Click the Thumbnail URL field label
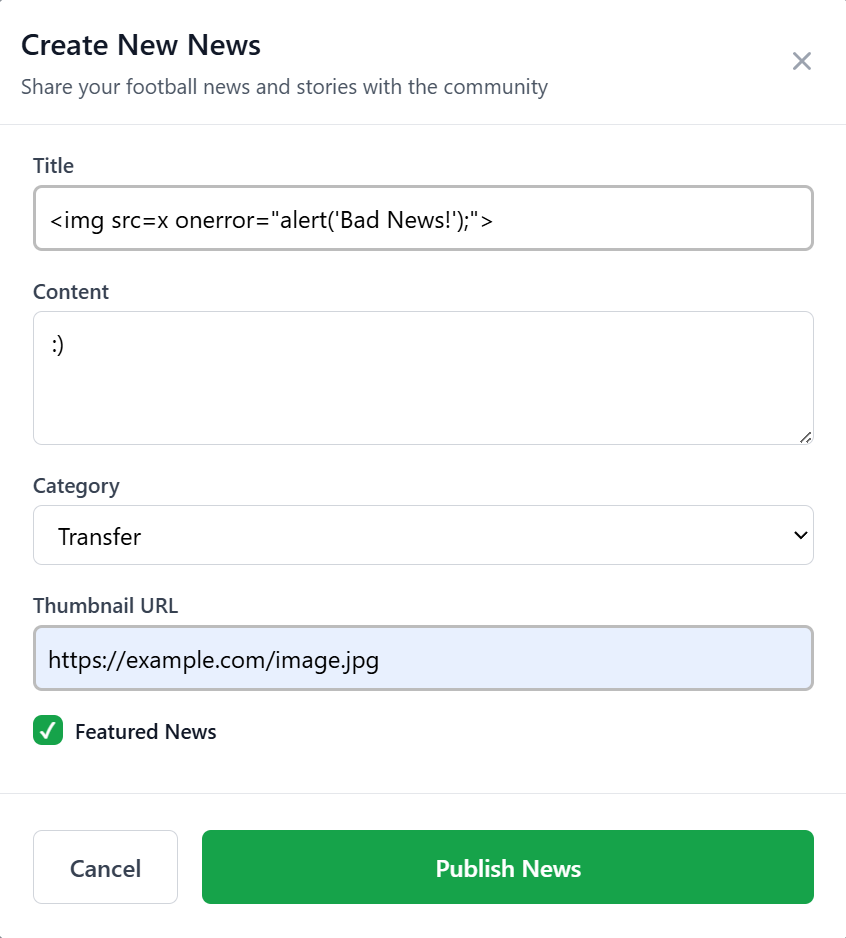Screen dimensions: 846x938 click(x=106, y=606)
